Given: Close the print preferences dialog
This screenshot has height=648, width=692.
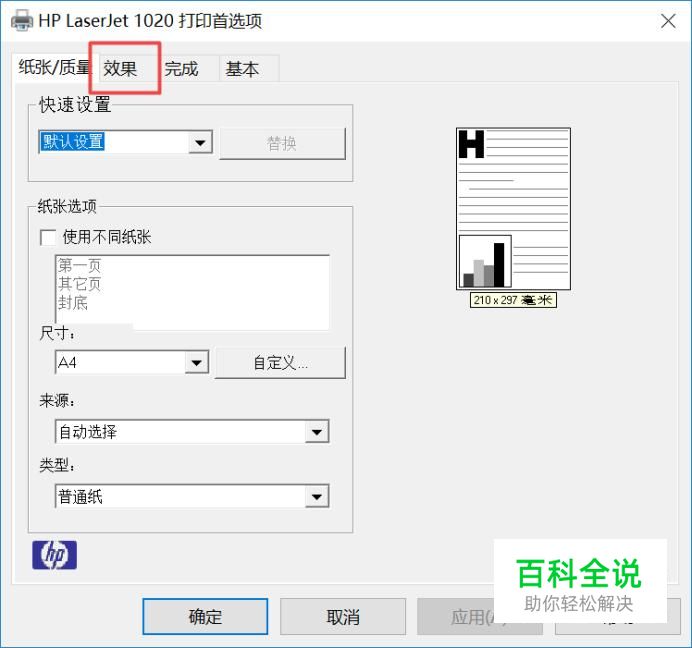Looking at the screenshot, I should pyautogui.click(x=668, y=21).
